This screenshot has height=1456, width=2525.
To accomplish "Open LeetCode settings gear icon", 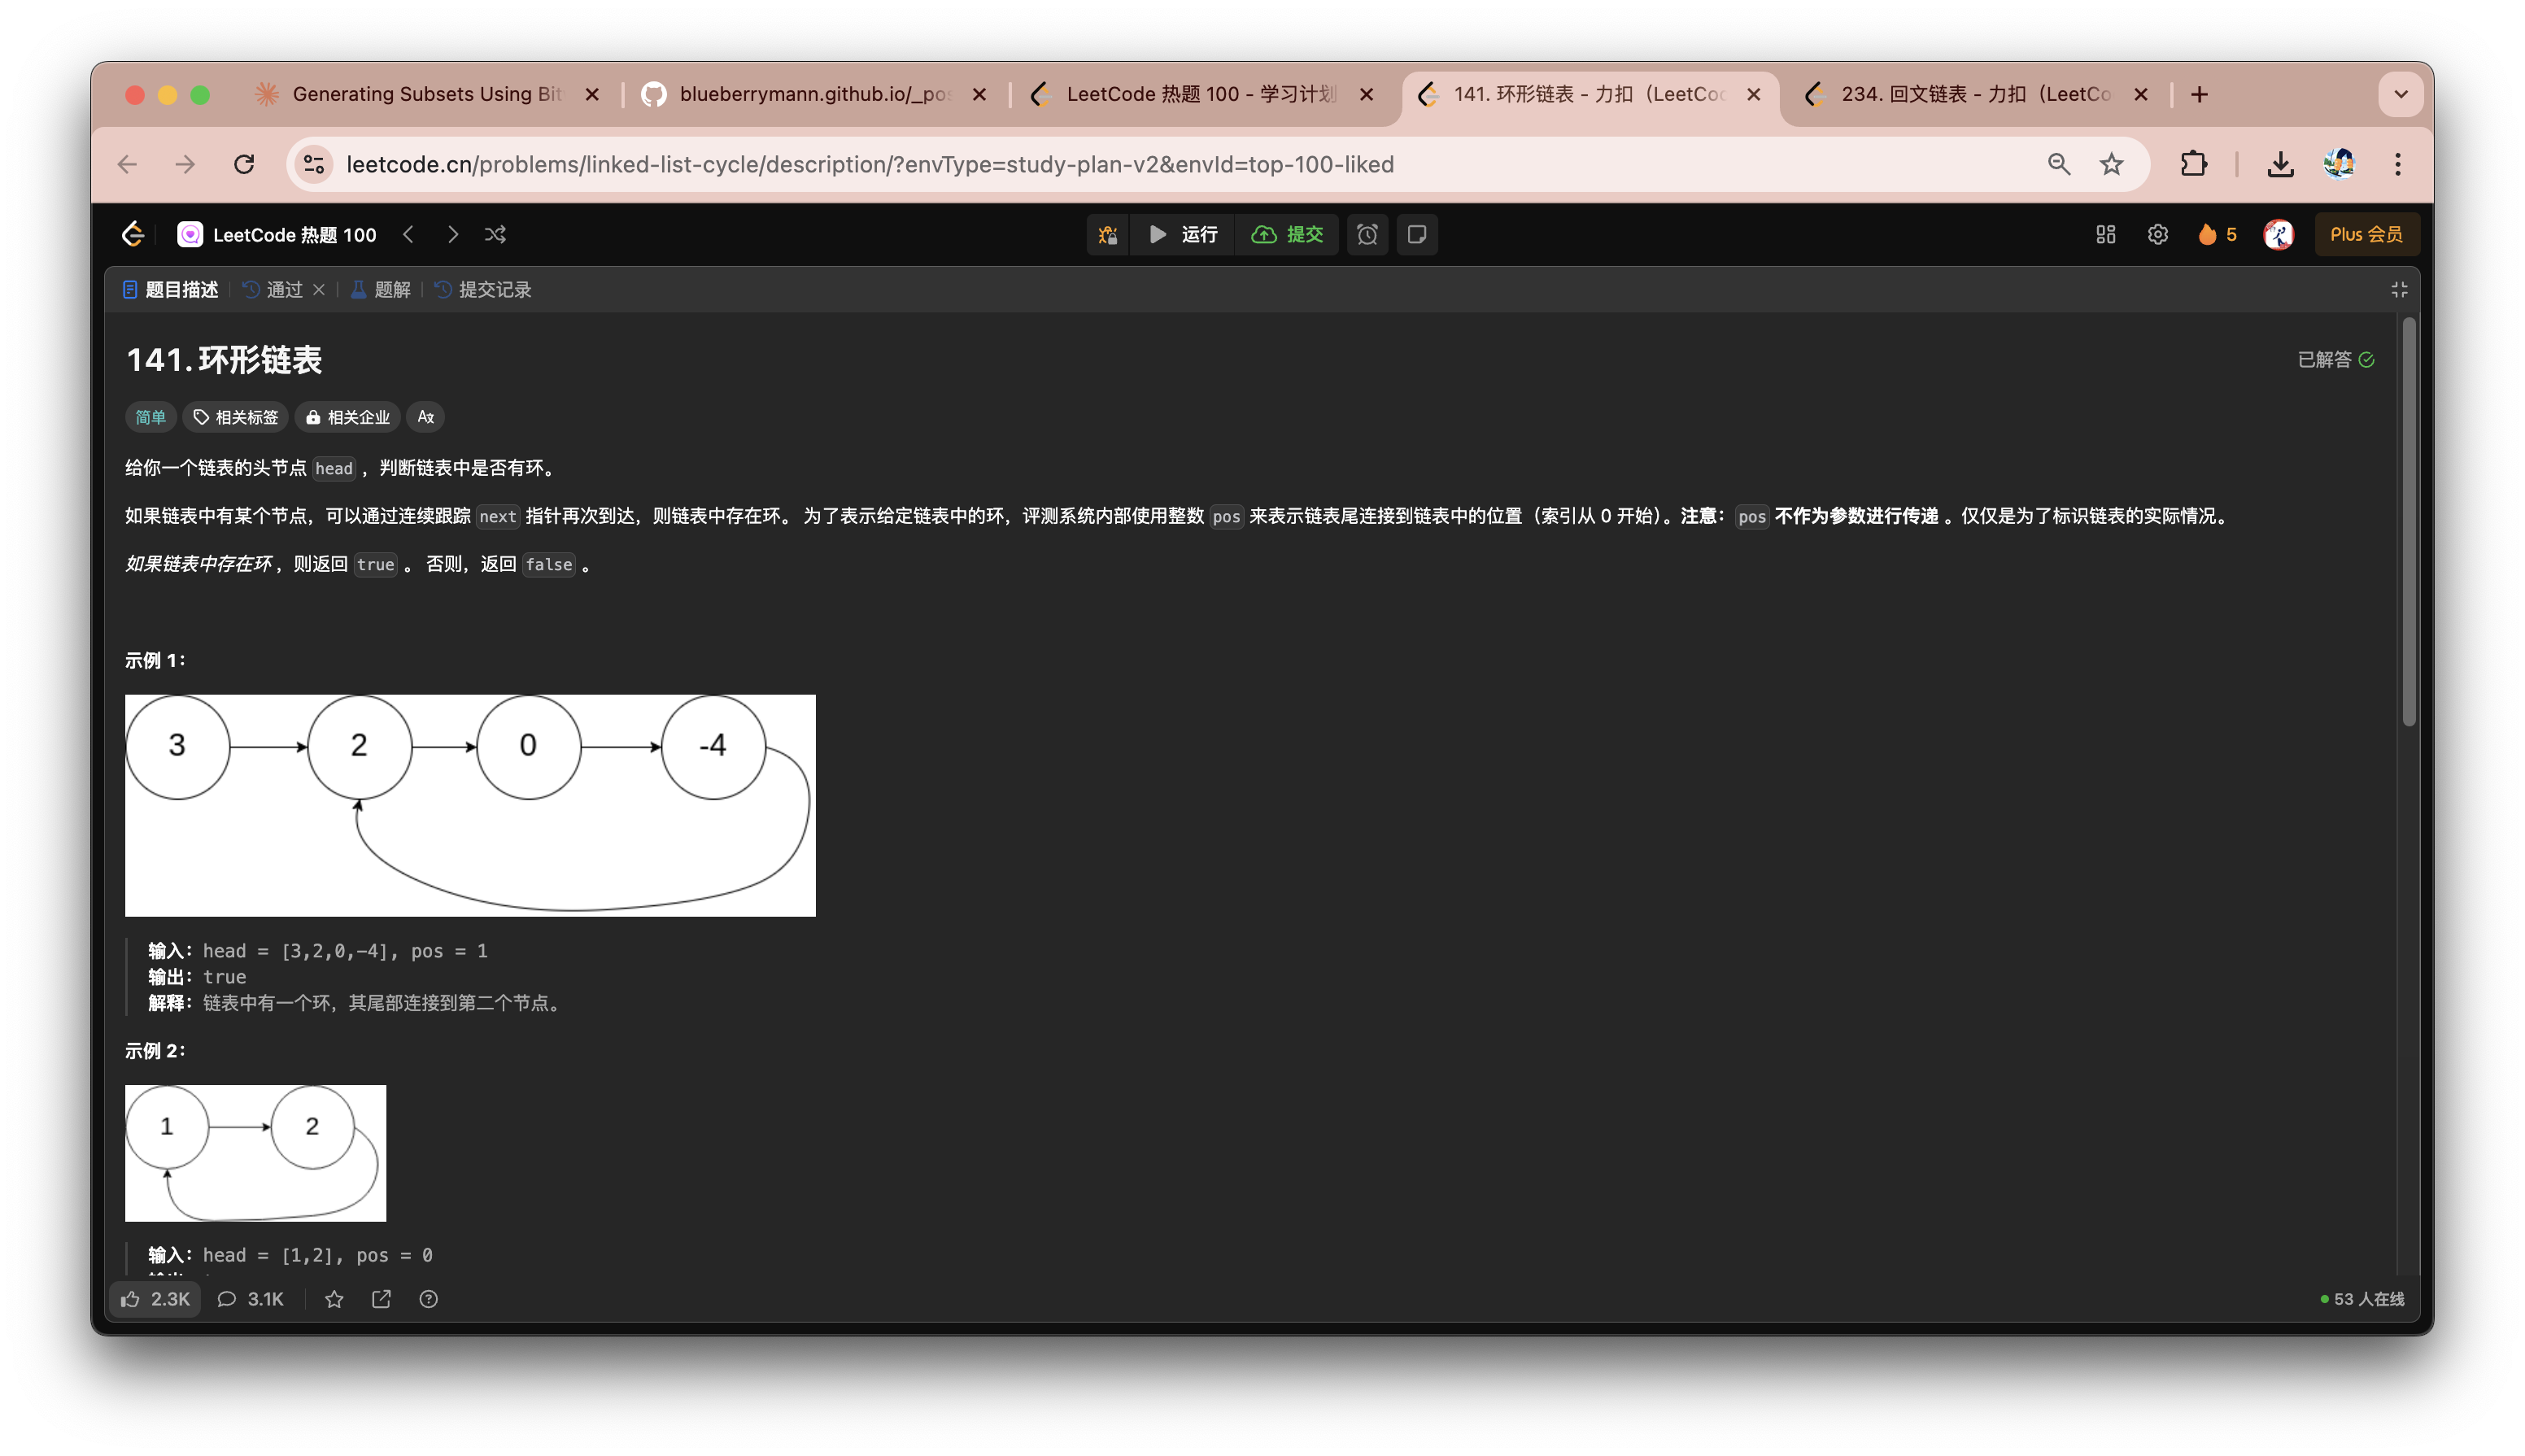I will pyautogui.click(x=2158, y=234).
